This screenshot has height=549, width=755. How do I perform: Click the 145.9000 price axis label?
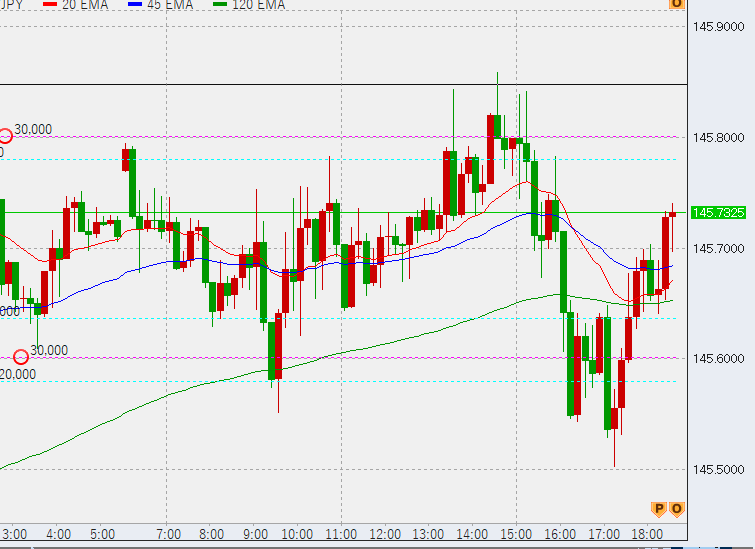[719, 26]
